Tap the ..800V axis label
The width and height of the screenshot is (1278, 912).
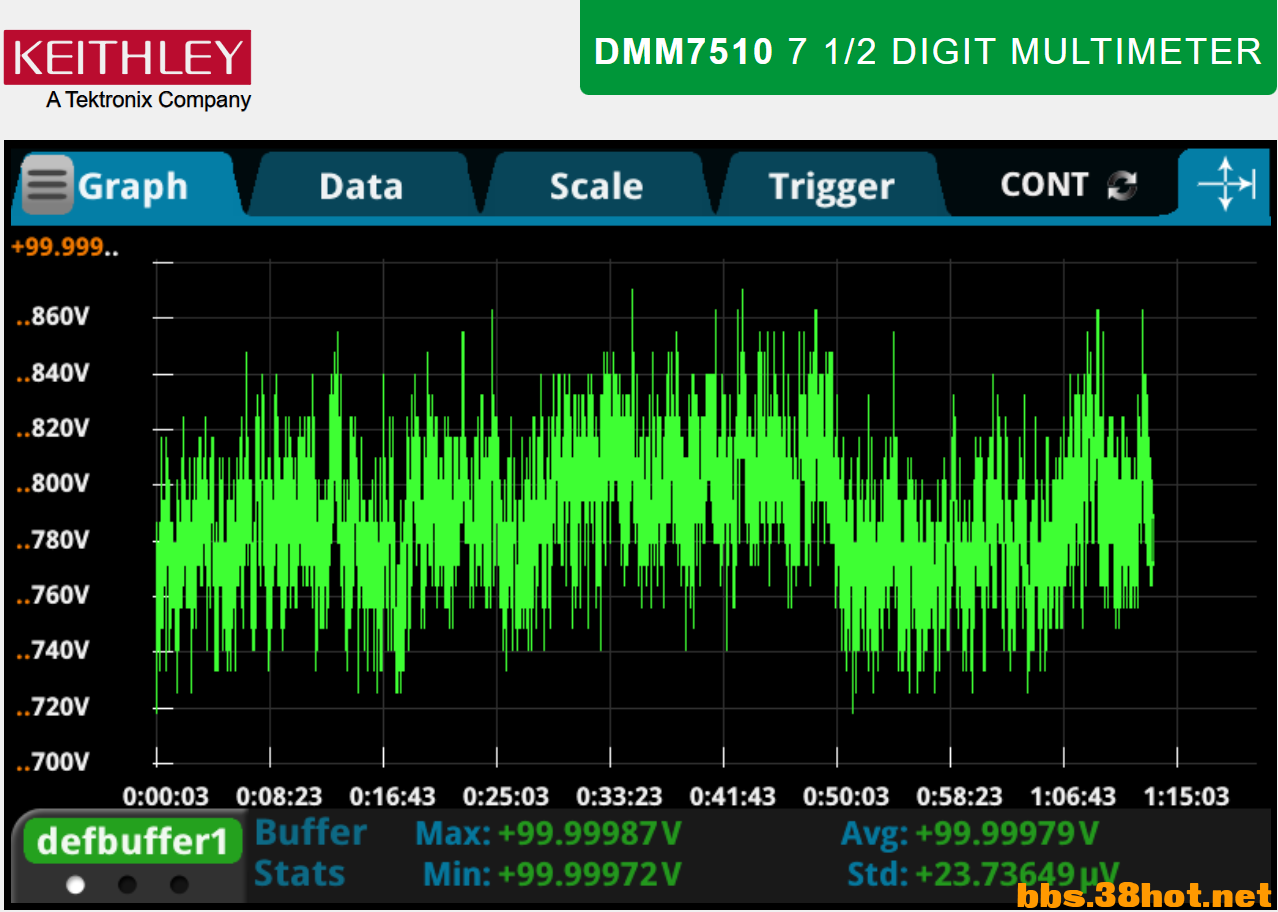pos(52,484)
